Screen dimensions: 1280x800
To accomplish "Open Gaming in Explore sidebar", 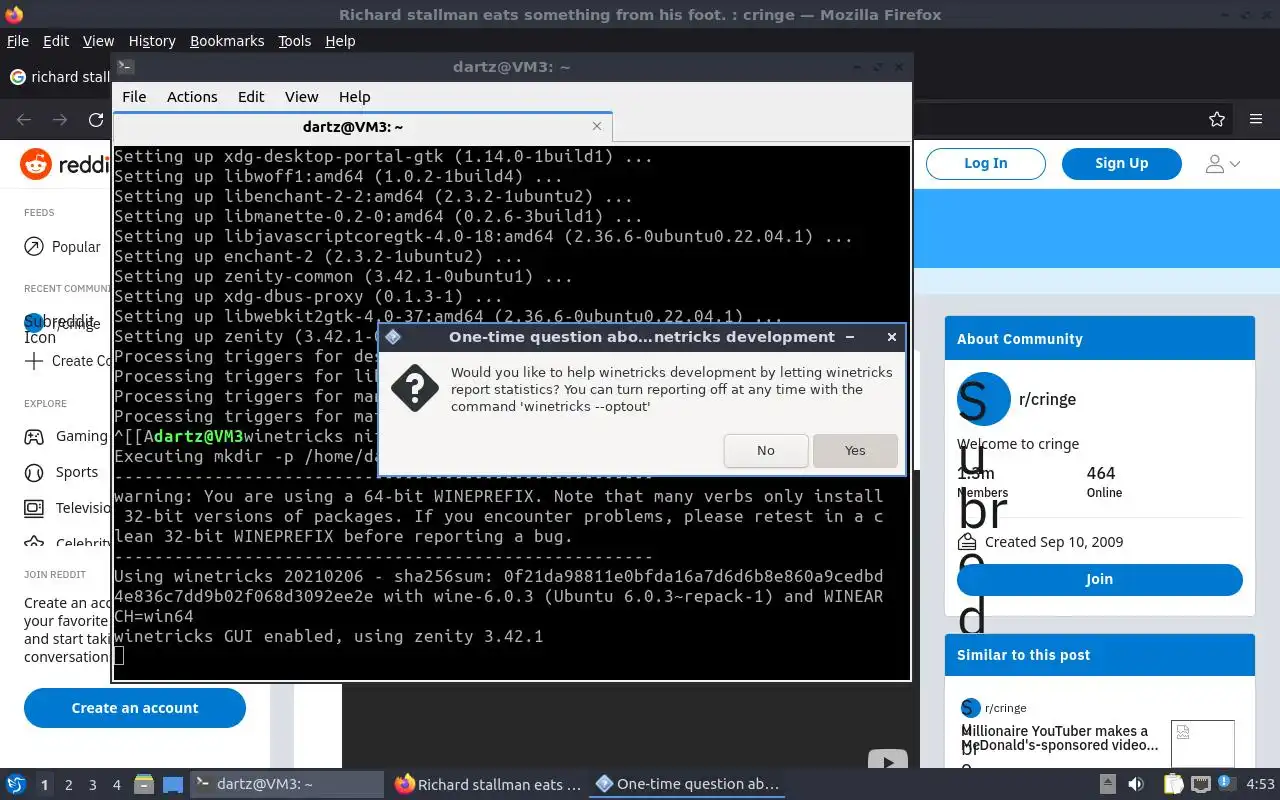I will click(x=66, y=436).
